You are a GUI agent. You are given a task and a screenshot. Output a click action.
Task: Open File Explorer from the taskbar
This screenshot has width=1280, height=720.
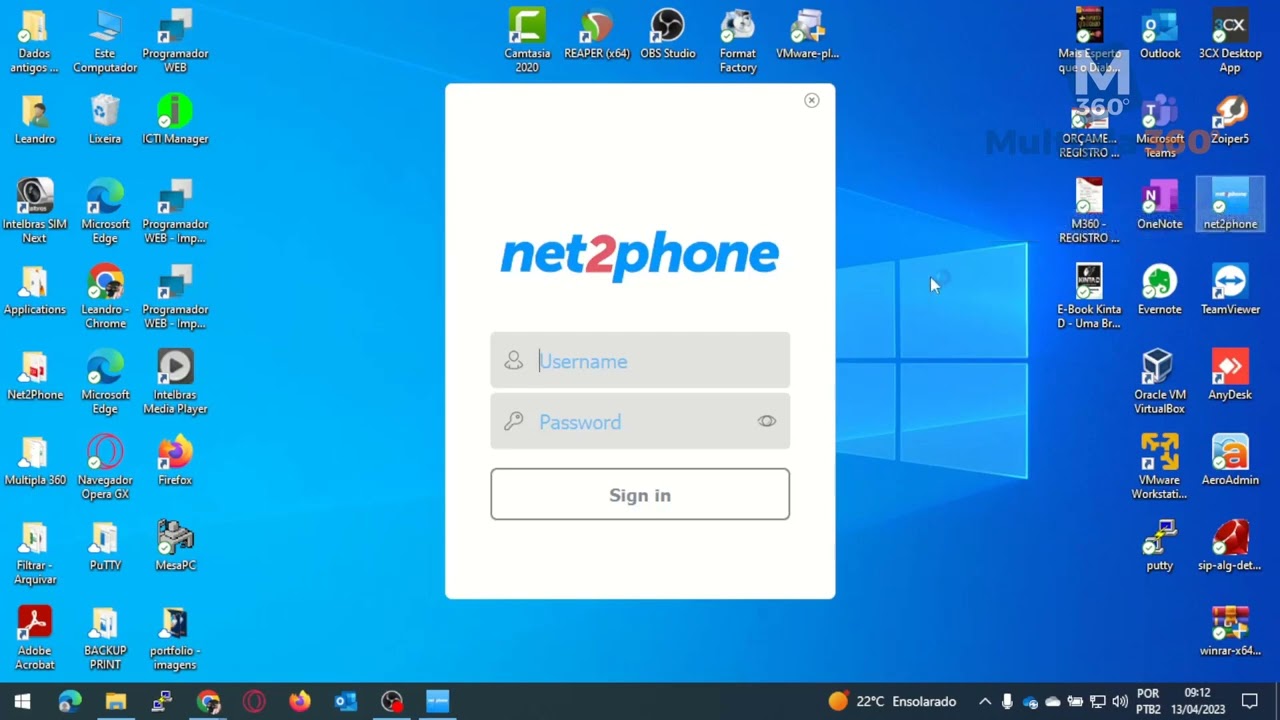pos(116,702)
